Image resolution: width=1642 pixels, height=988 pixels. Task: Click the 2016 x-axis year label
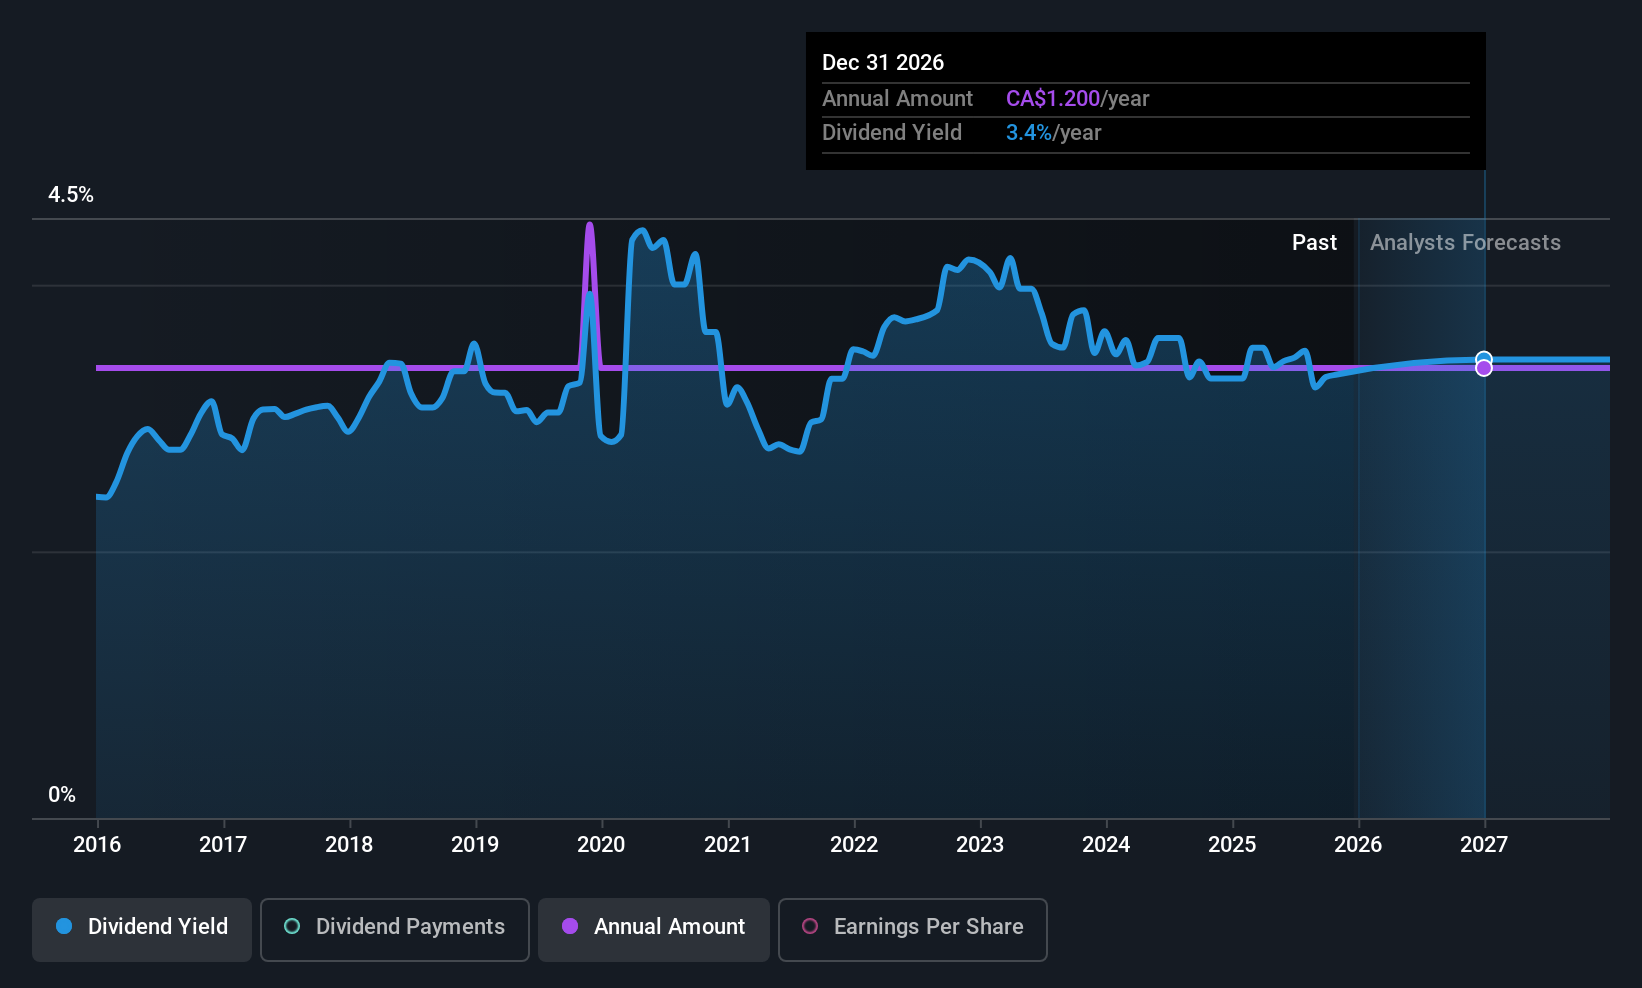point(97,845)
